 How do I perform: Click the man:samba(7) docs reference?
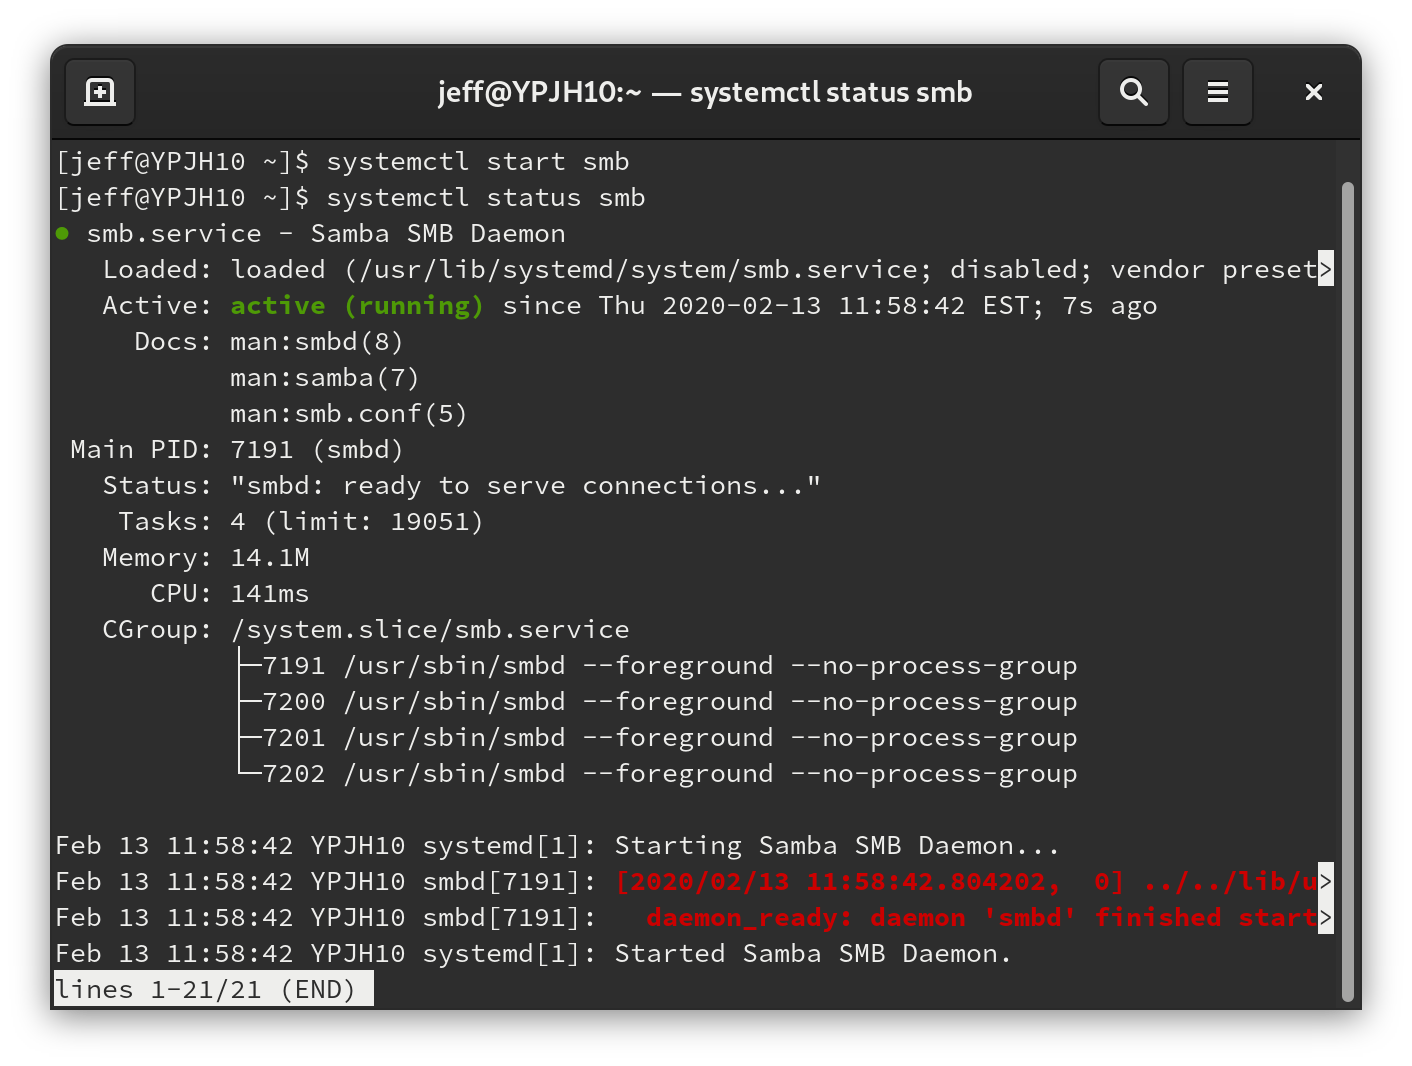point(324,378)
